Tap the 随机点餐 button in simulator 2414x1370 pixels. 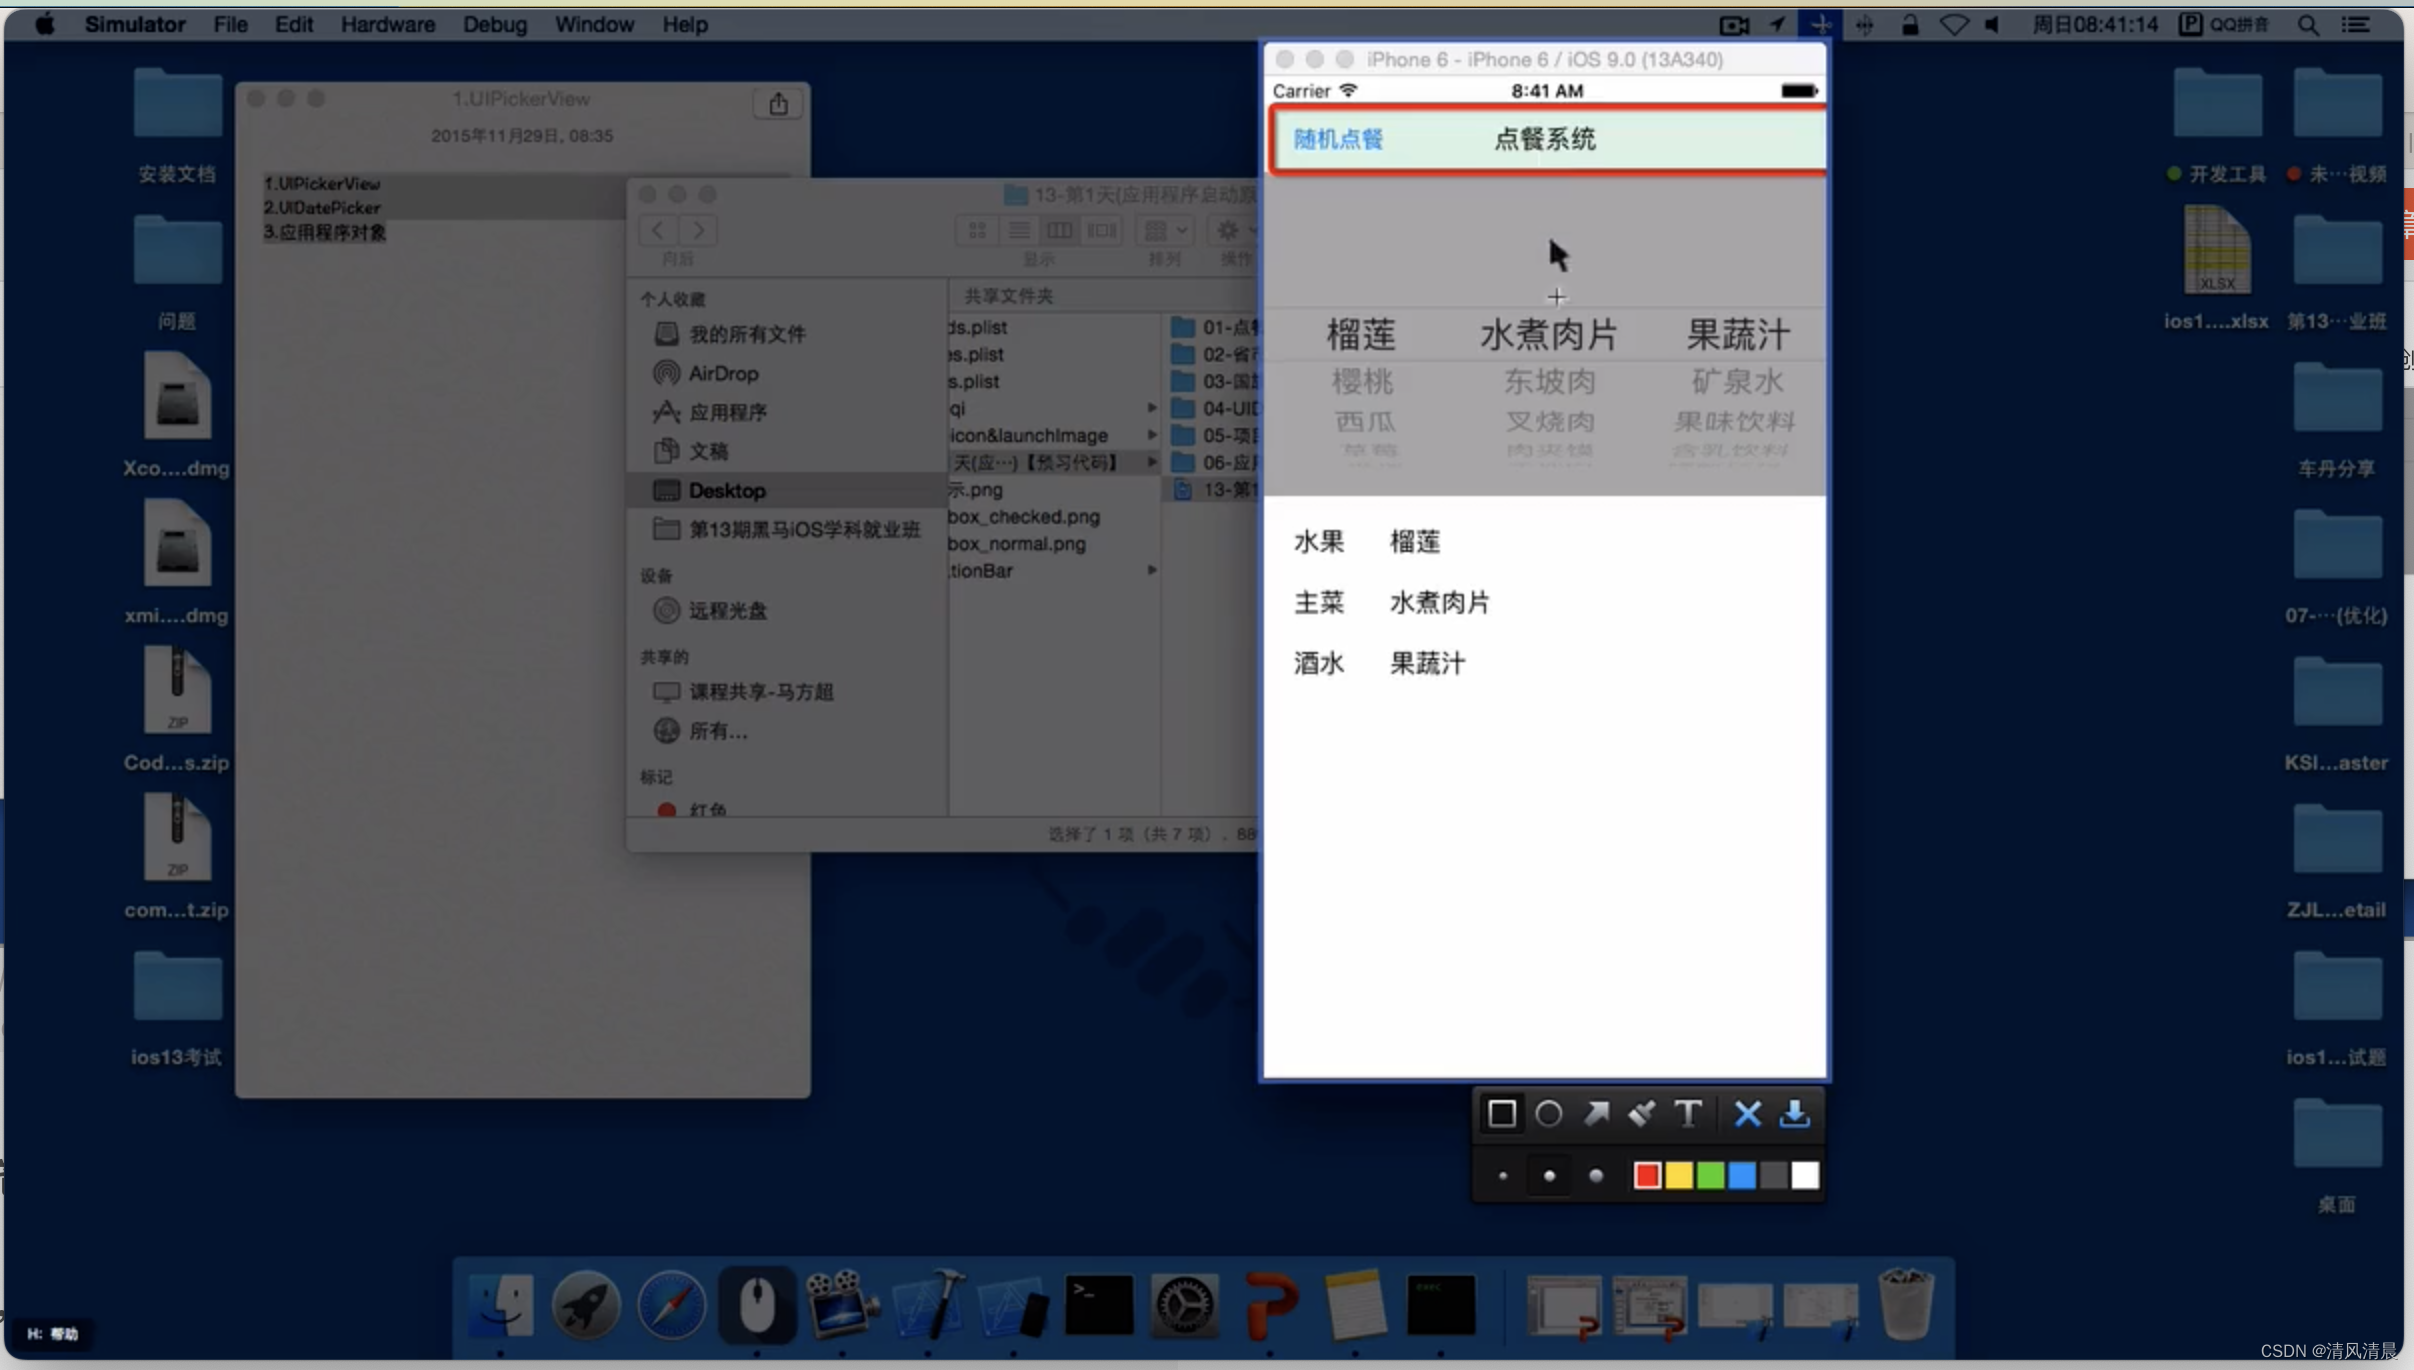pos(1338,139)
